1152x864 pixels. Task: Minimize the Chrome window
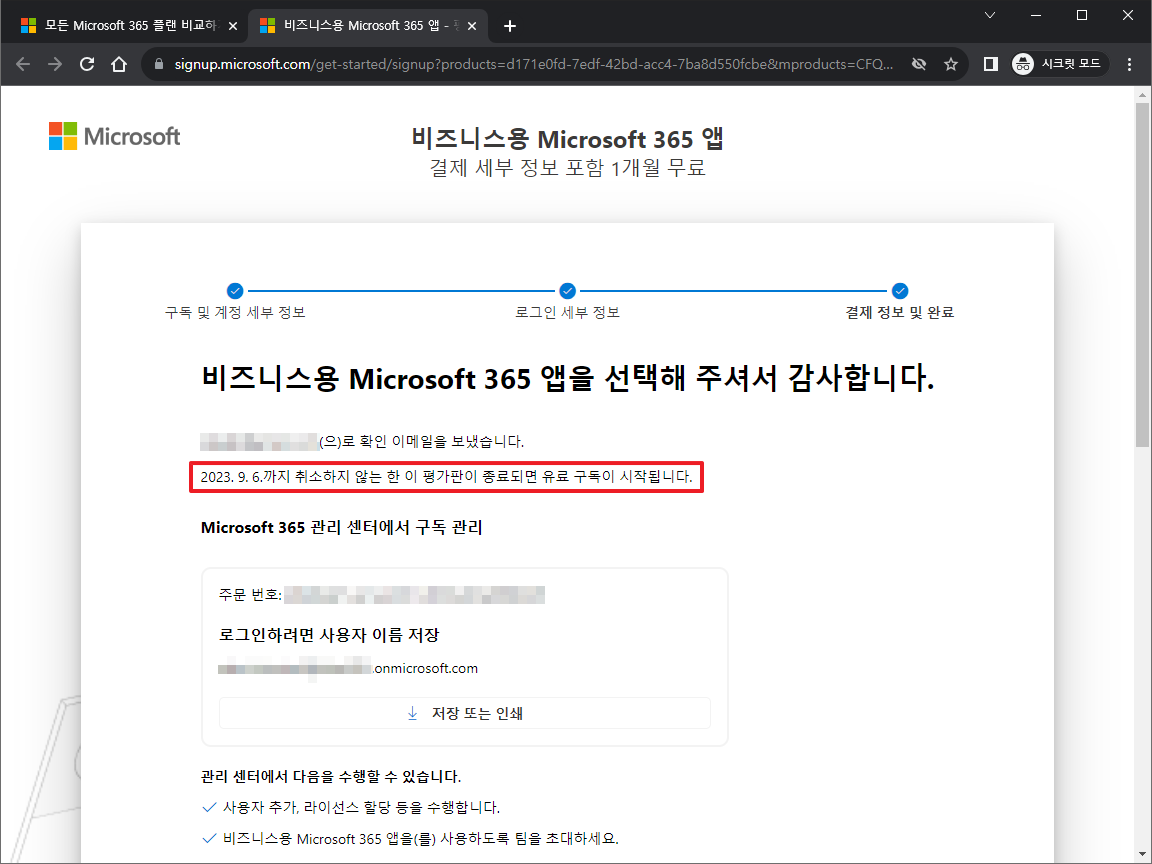[x=1036, y=15]
